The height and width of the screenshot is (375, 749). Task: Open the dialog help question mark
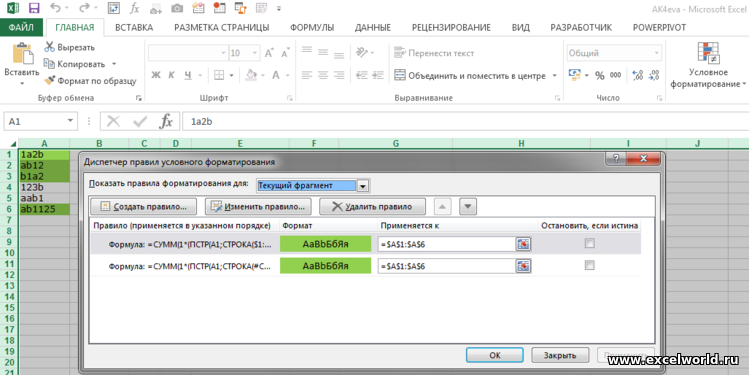616,159
